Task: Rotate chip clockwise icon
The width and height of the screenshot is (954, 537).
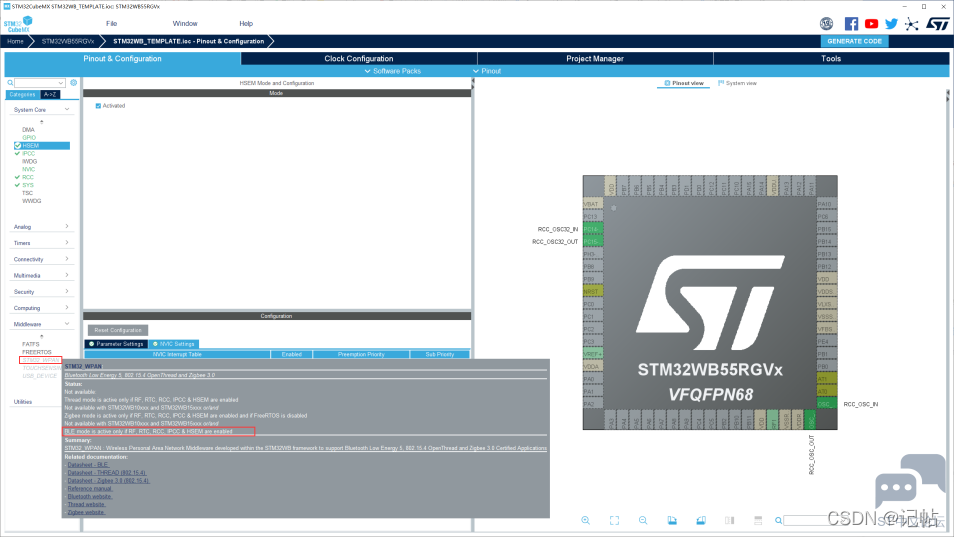Action: [672, 521]
